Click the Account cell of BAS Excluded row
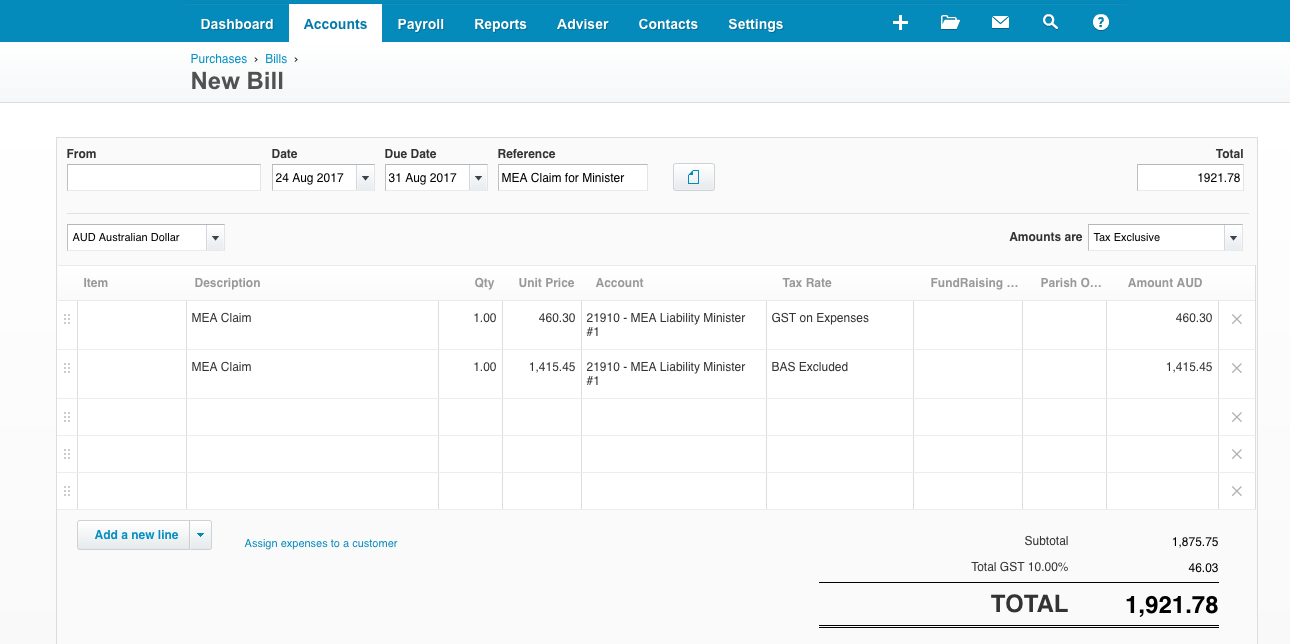 pos(674,374)
